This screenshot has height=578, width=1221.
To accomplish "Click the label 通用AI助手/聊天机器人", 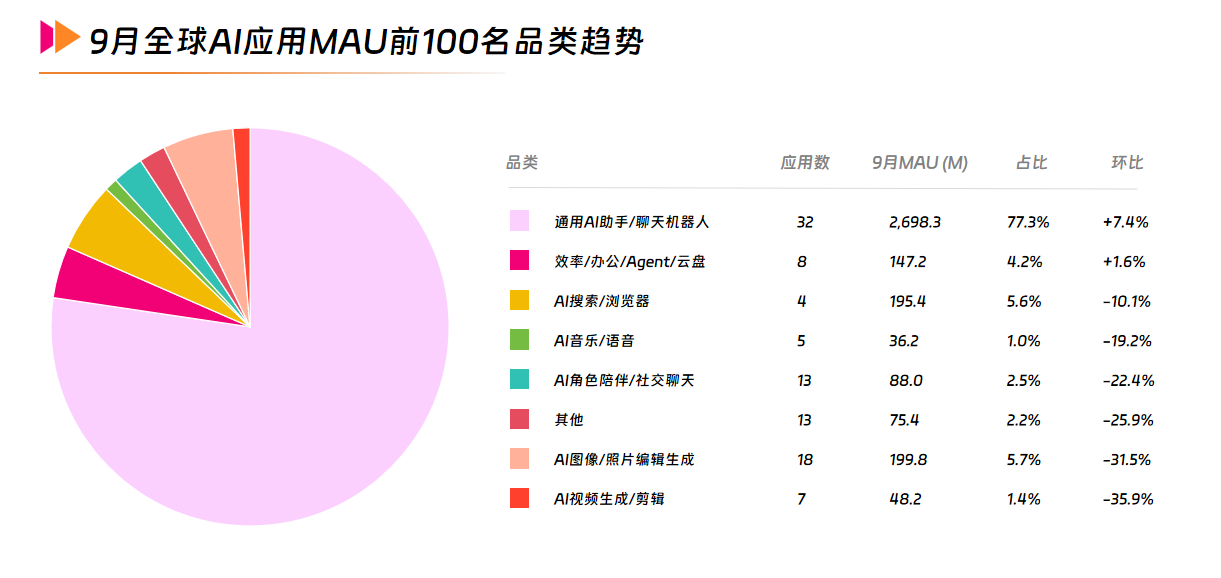I will click(632, 221).
